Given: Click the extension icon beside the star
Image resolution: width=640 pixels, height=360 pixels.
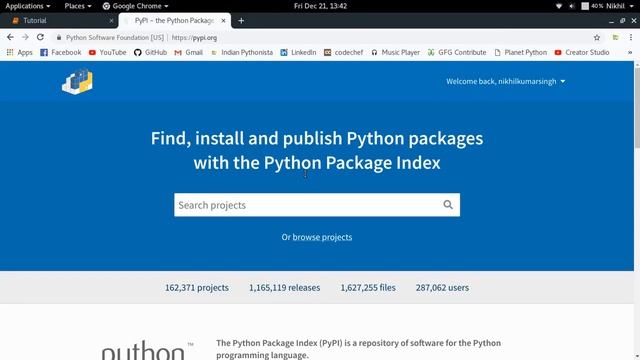Looking at the screenshot, I should click(x=615, y=38).
